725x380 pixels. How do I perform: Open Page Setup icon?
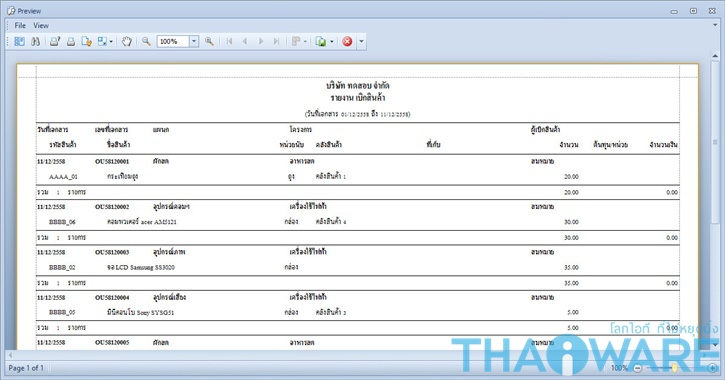(x=86, y=42)
